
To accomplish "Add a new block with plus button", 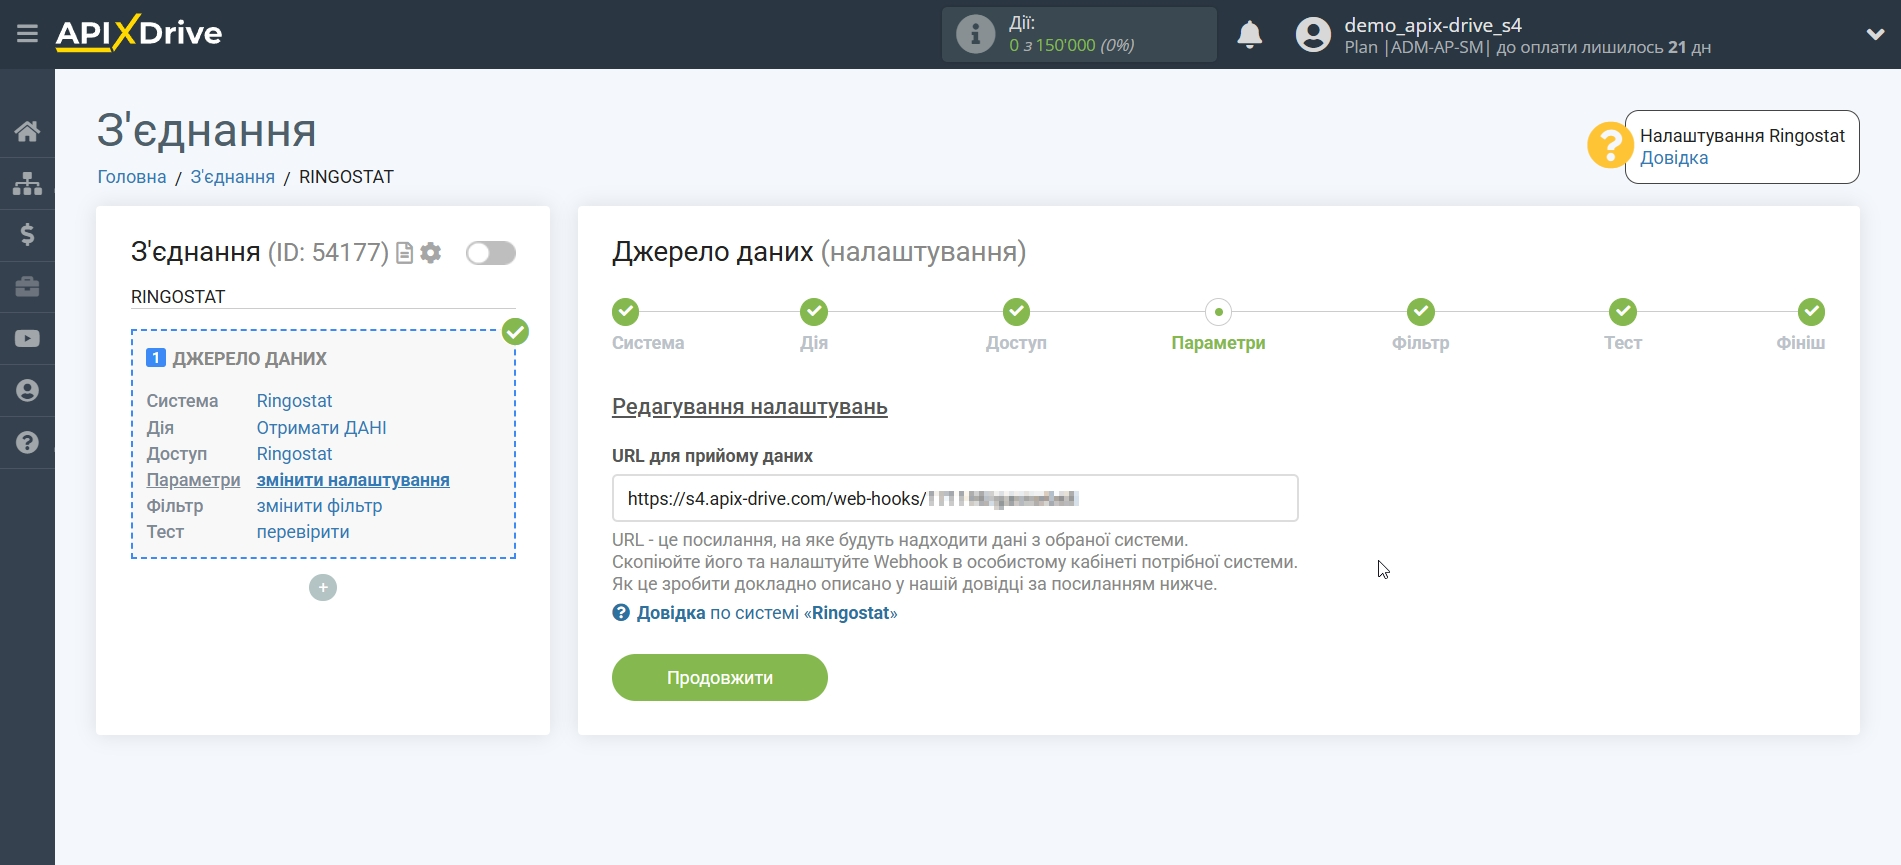I will (x=323, y=587).
